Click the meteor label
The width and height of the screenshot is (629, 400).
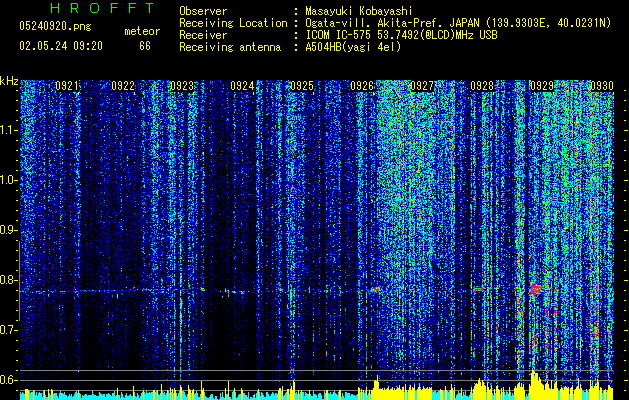click(x=142, y=31)
